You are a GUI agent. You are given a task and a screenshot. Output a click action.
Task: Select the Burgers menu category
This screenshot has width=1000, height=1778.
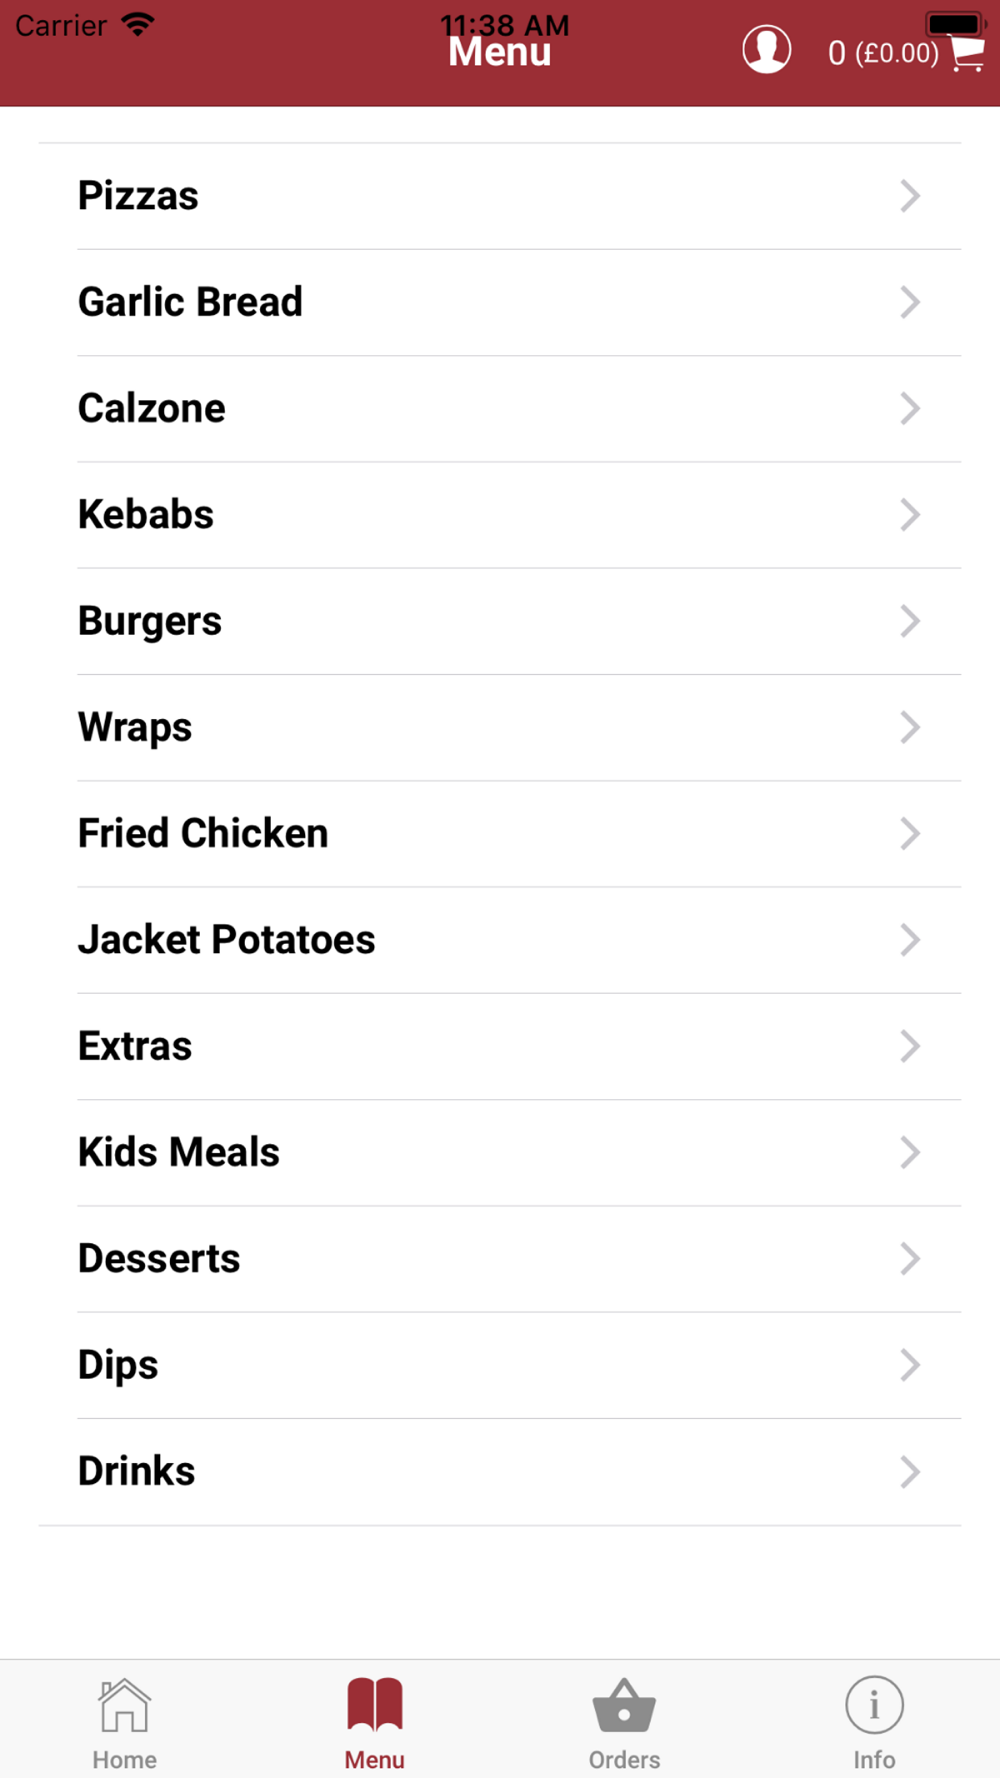500,621
